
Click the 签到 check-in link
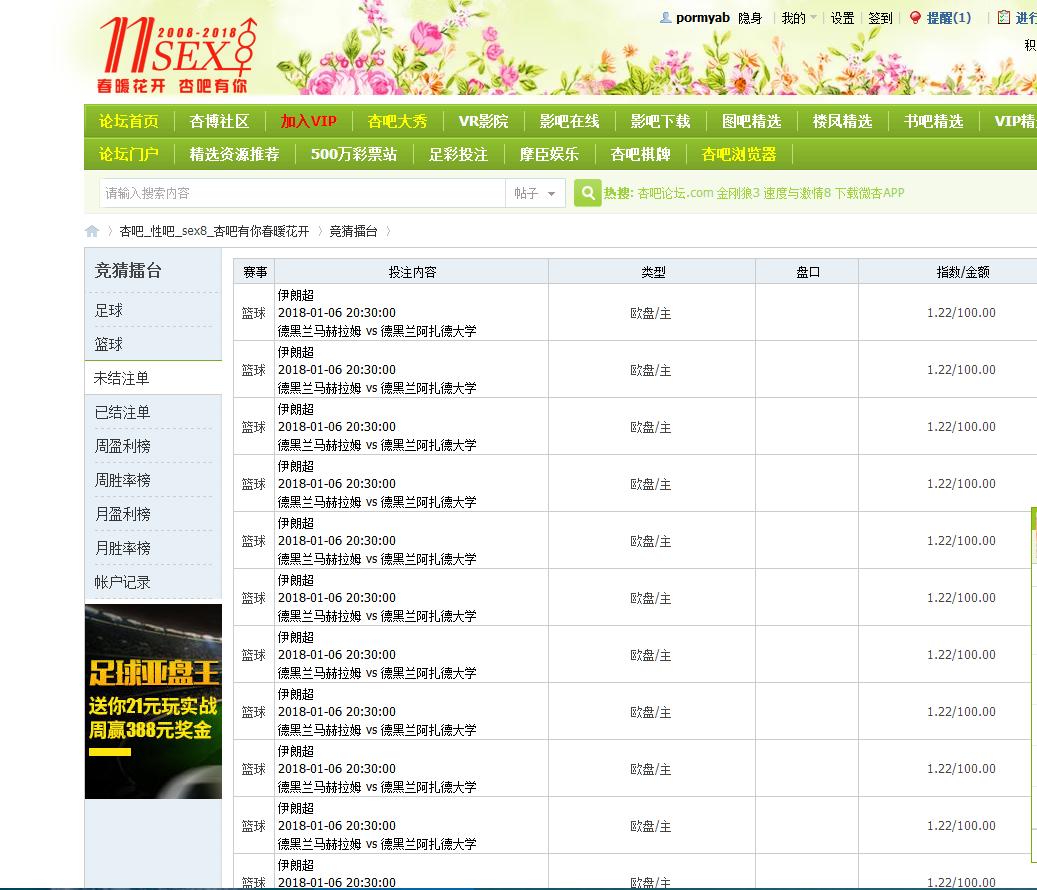pyautogui.click(x=880, y=18)
